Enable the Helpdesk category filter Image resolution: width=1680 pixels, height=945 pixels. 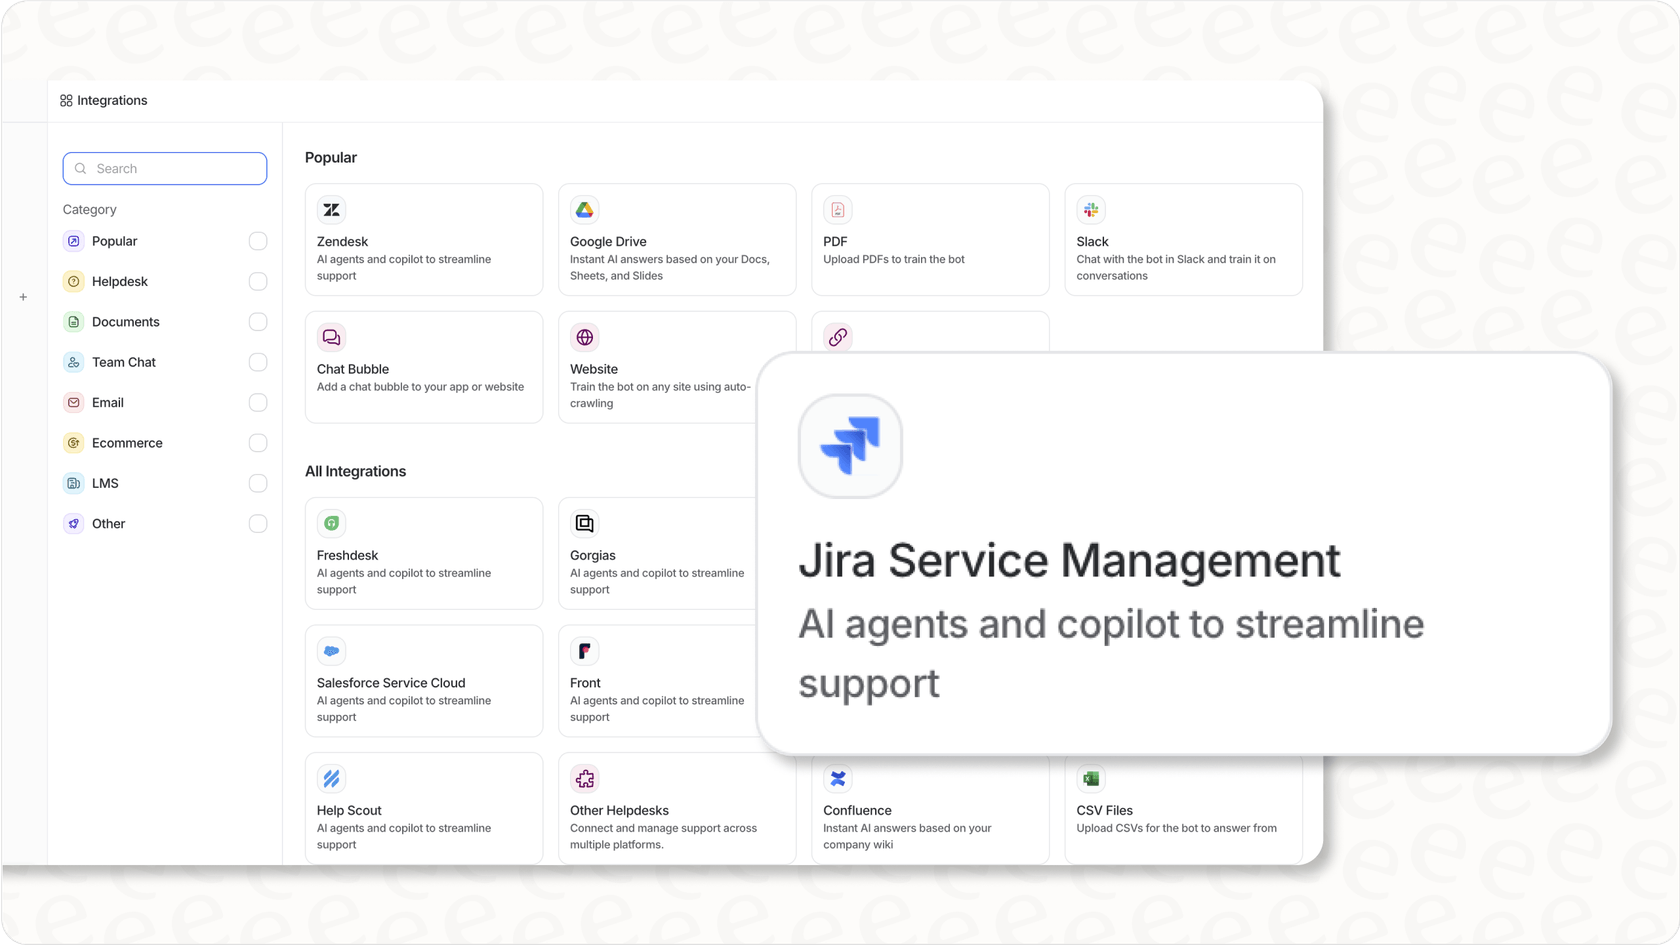coord(258,281)
